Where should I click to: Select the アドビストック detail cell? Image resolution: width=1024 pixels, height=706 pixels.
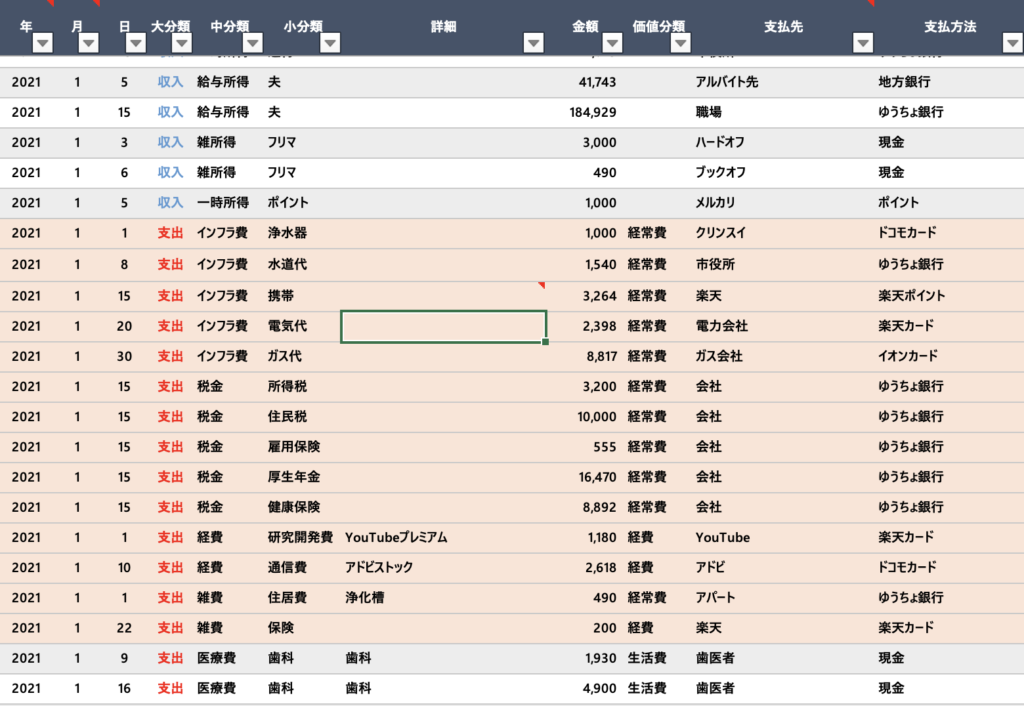click(x=379, y=568)
